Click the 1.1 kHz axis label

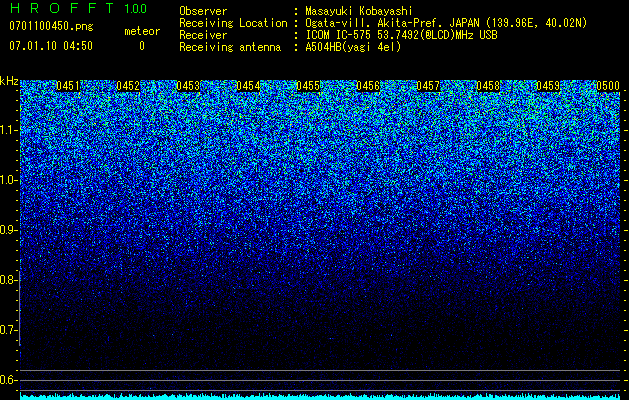[8, 130]
